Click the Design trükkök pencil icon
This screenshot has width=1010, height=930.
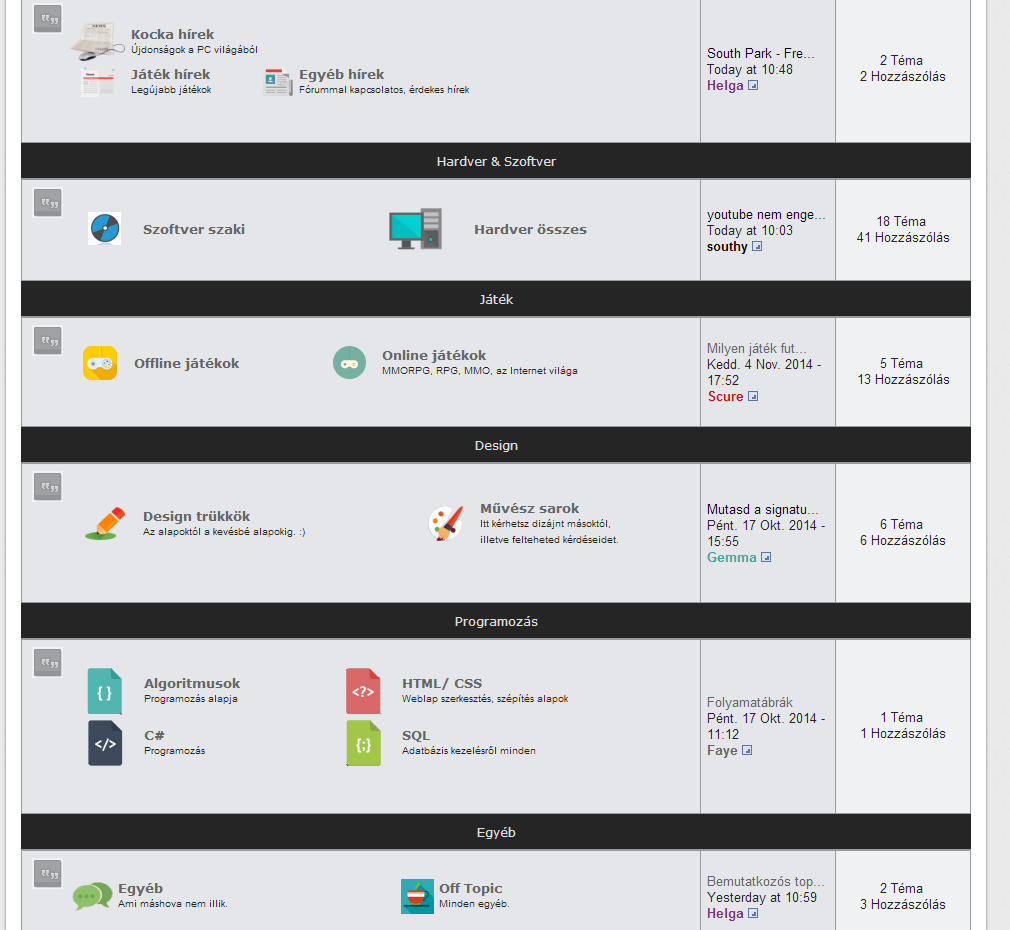pos(106,524)
